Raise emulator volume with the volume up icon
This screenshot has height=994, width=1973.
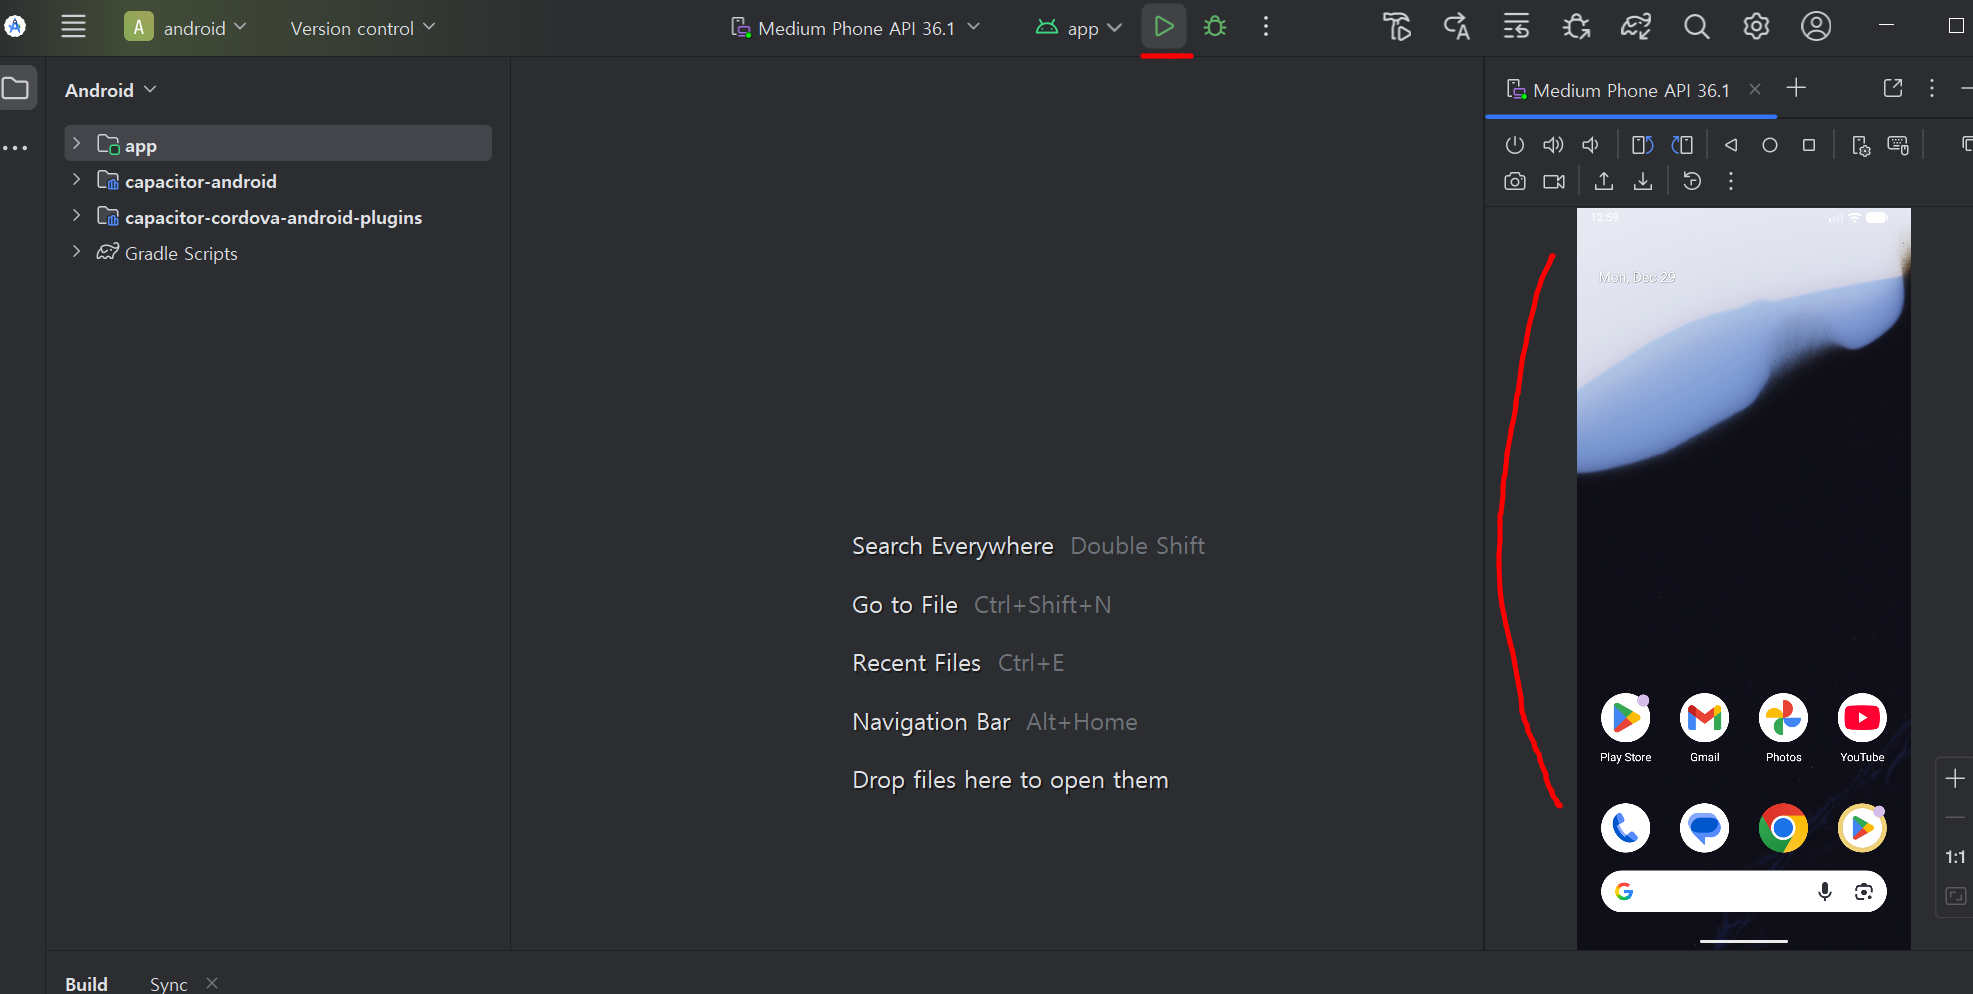click(1553, 145)
